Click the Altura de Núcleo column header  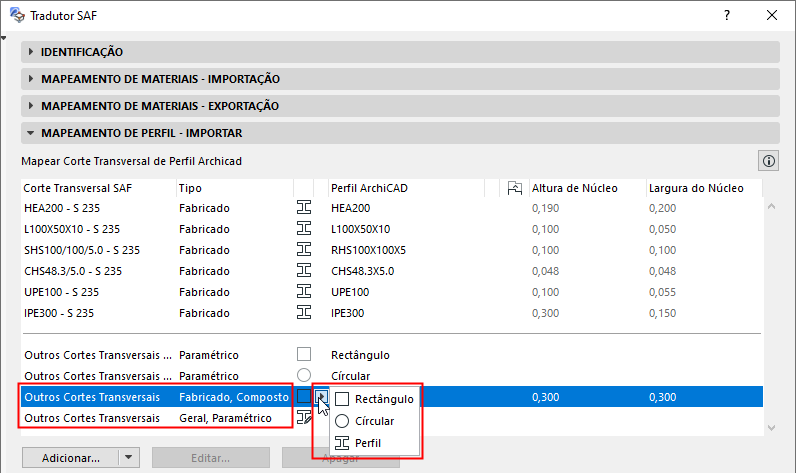click(x=587, y=188)
